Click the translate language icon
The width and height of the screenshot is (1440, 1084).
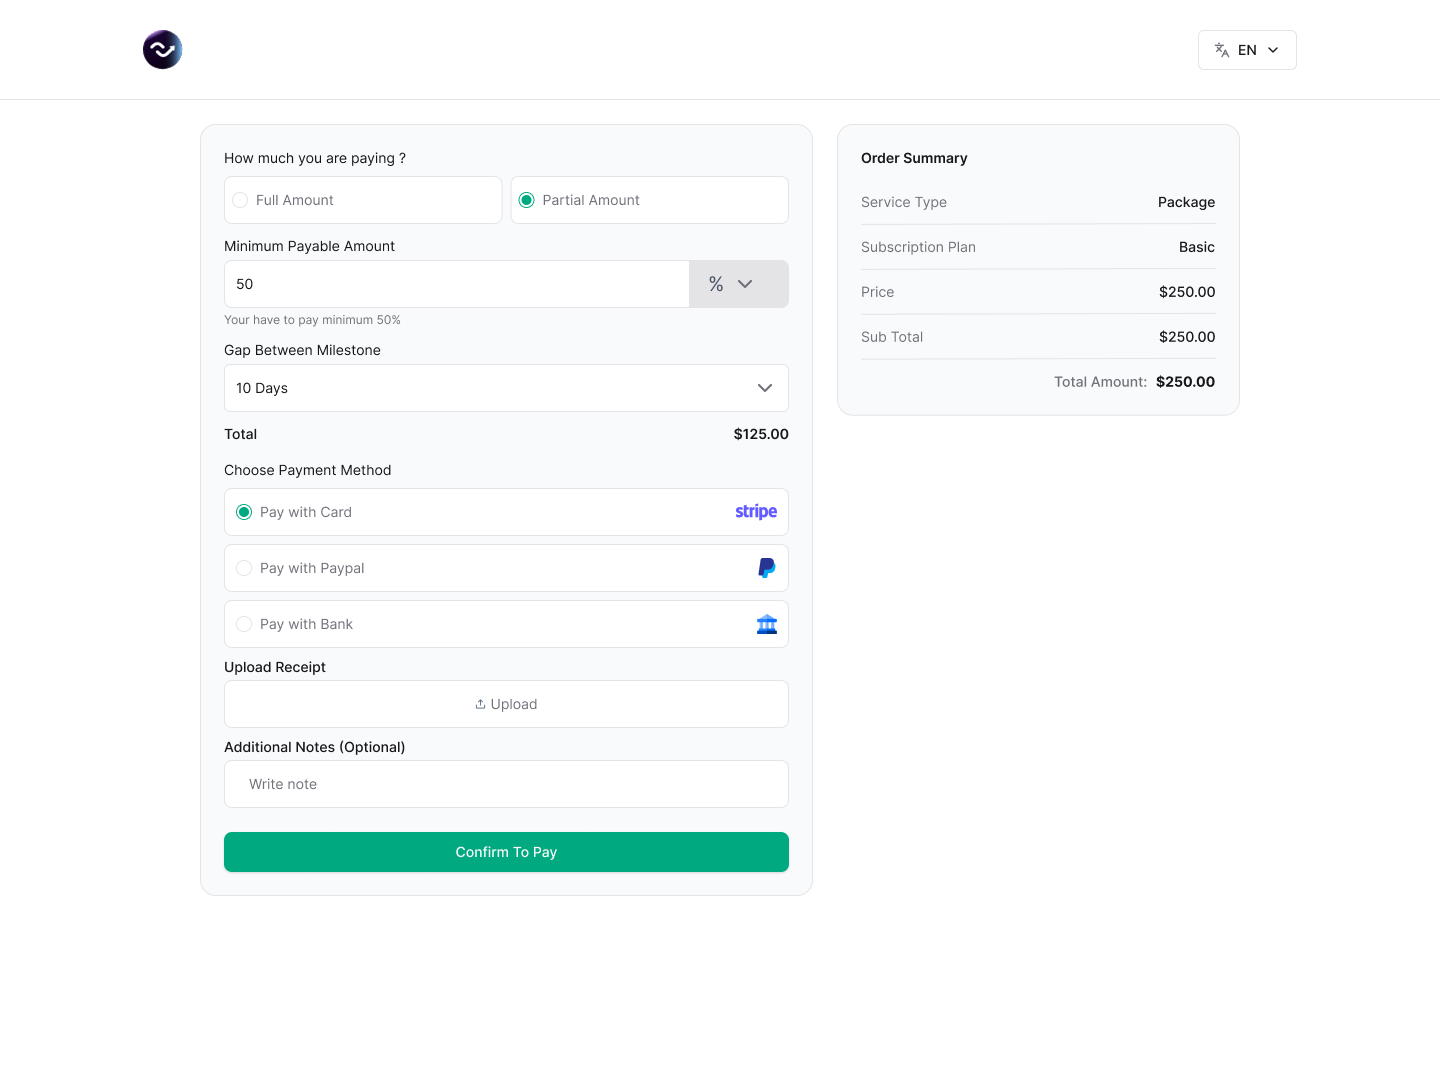pos(1221,50)
